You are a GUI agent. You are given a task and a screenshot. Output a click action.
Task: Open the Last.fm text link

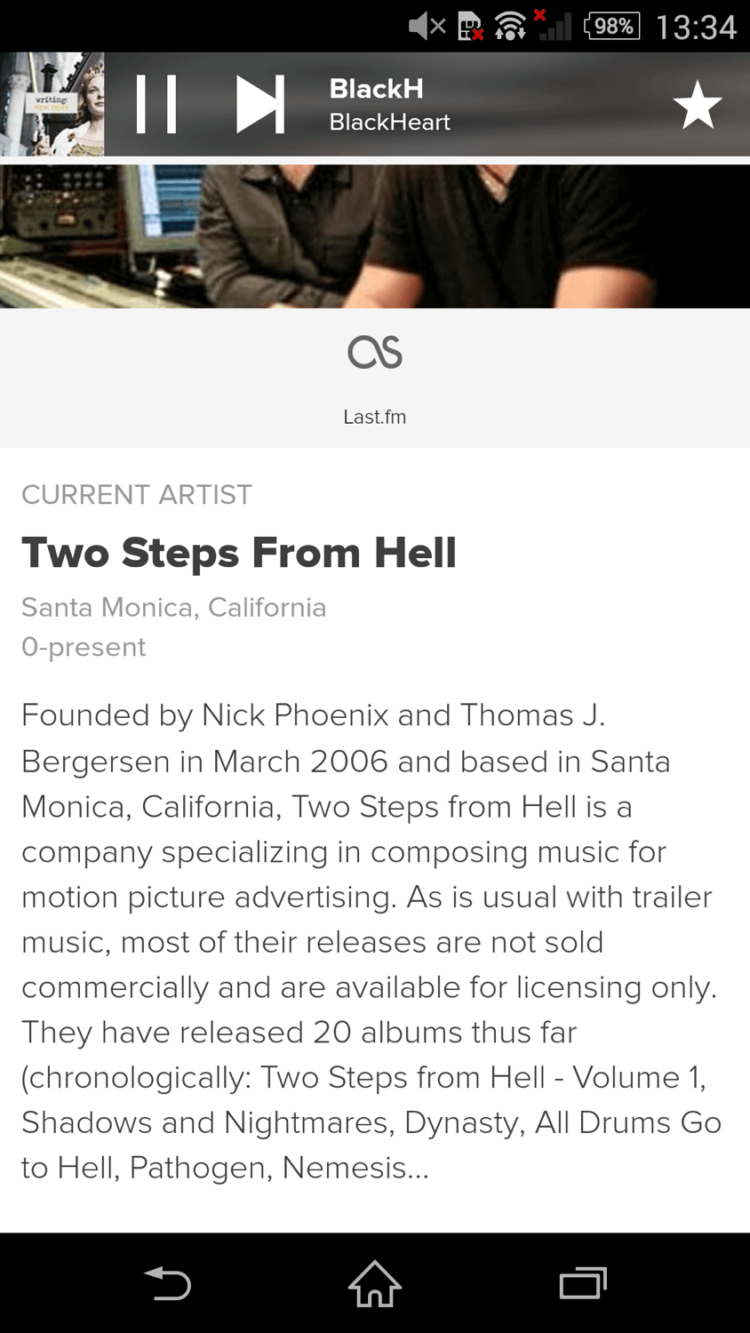click(x=375, y=417)
